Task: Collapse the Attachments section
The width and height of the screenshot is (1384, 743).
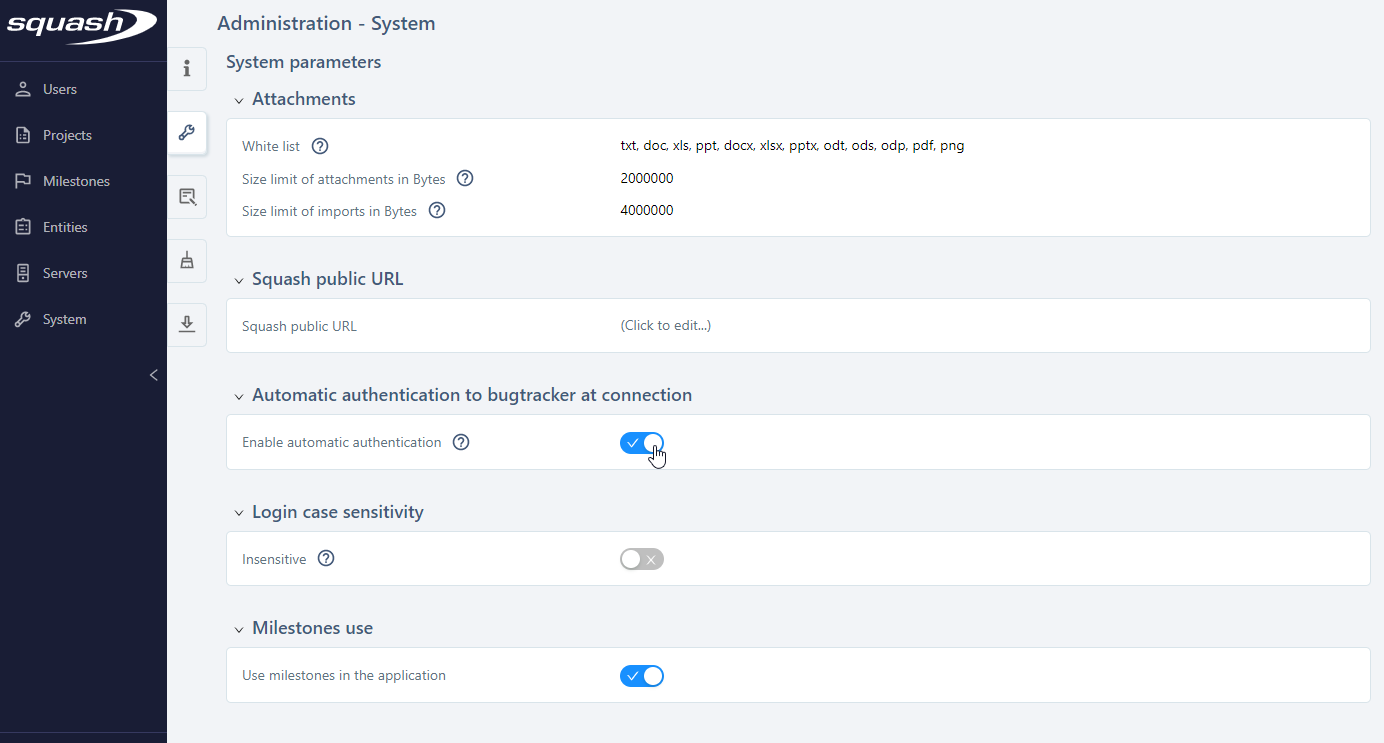Action: (x=239, y=100)
